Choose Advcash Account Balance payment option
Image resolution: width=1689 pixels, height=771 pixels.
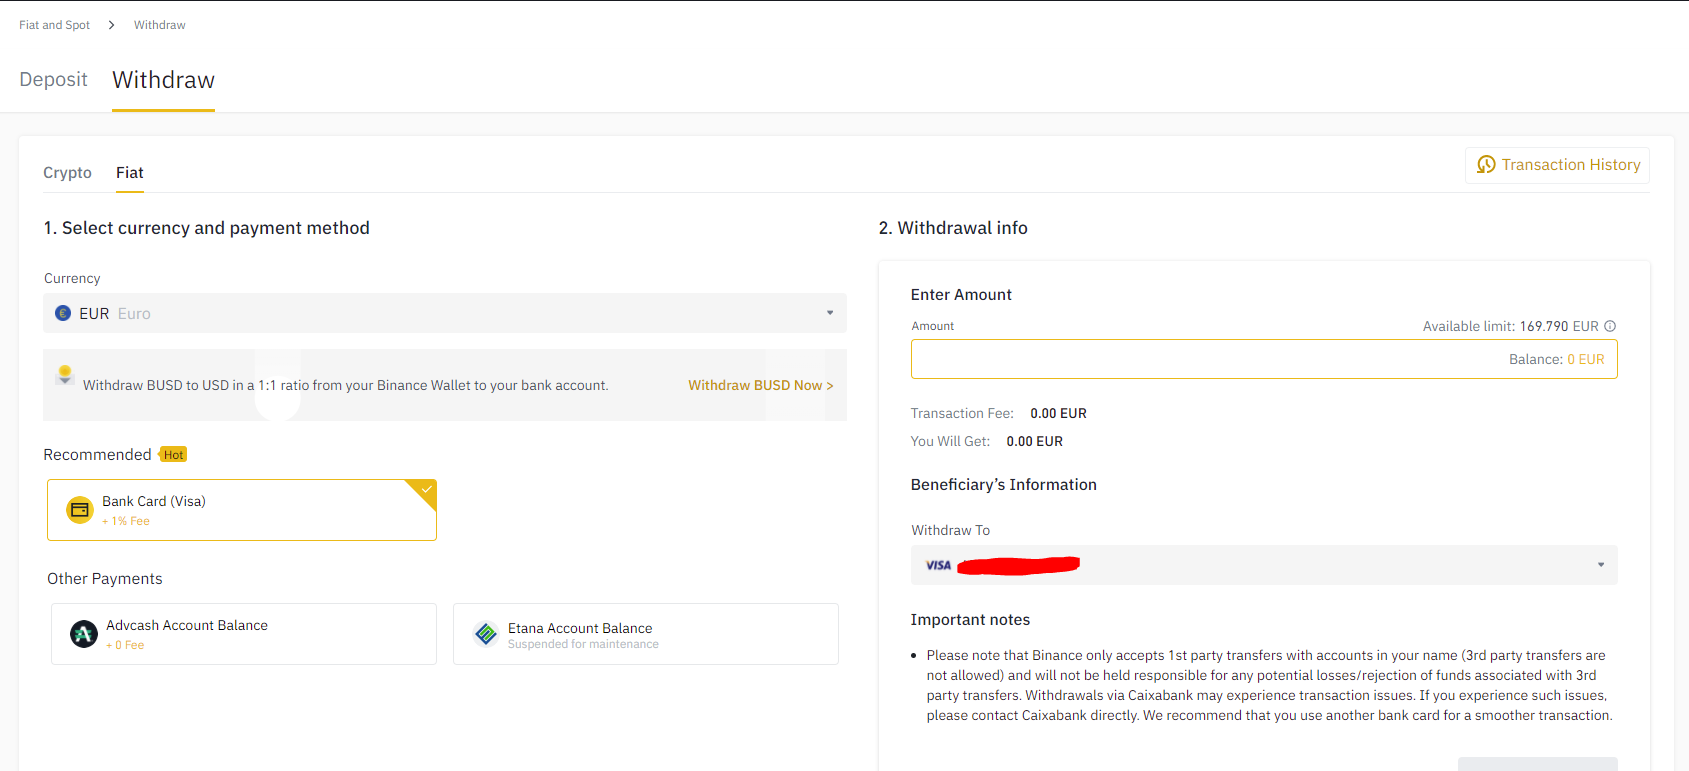pos(244,634)
